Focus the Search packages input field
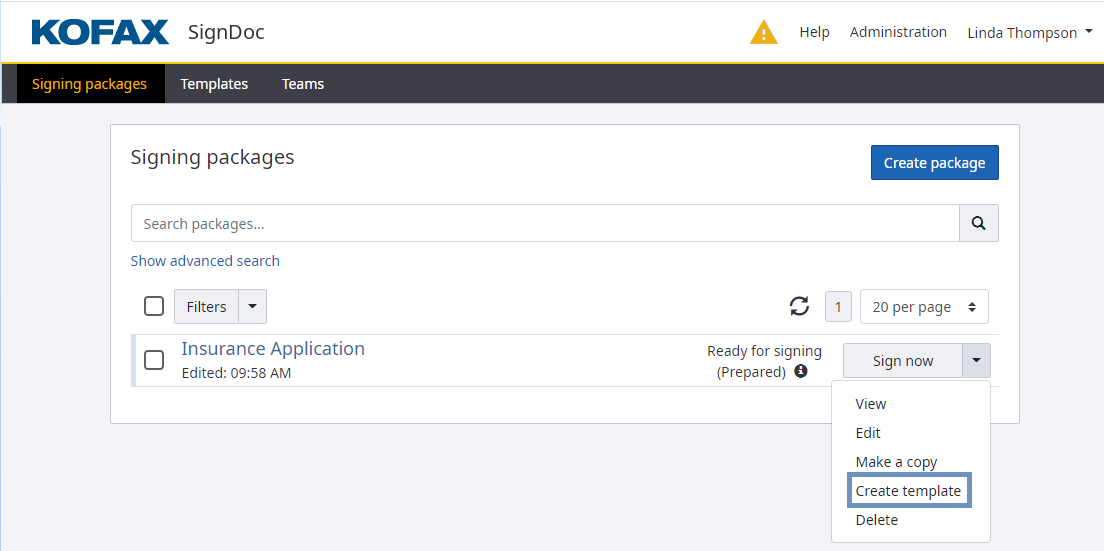1104x551 pixels. (x=545, y=224)
